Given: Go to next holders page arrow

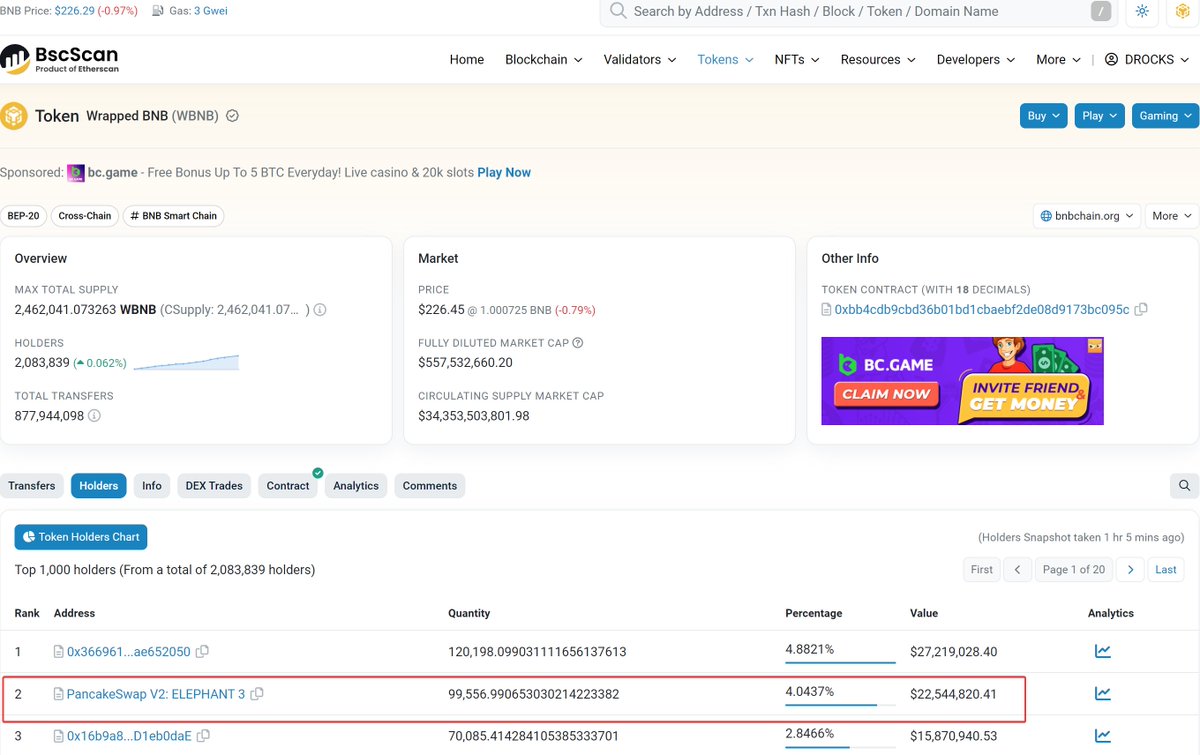Looking at the screenshot, I should pos(1130,570).
